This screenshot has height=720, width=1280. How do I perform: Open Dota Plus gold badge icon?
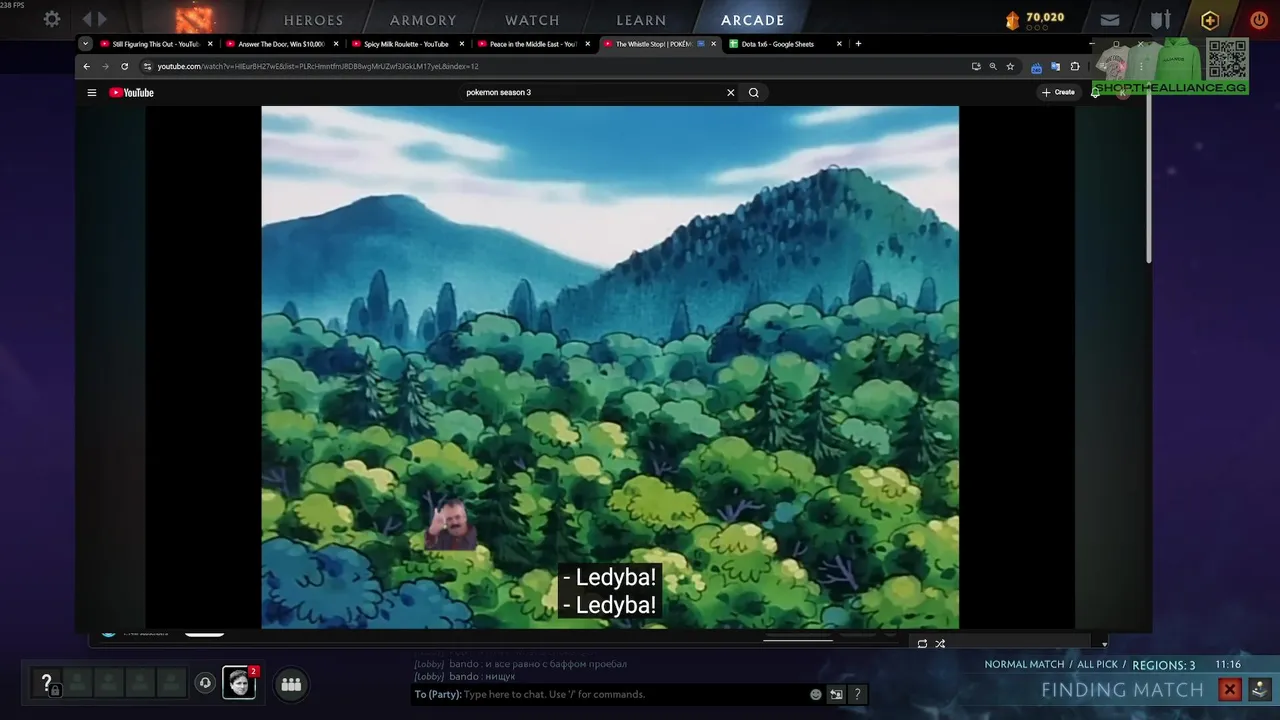1210,20
